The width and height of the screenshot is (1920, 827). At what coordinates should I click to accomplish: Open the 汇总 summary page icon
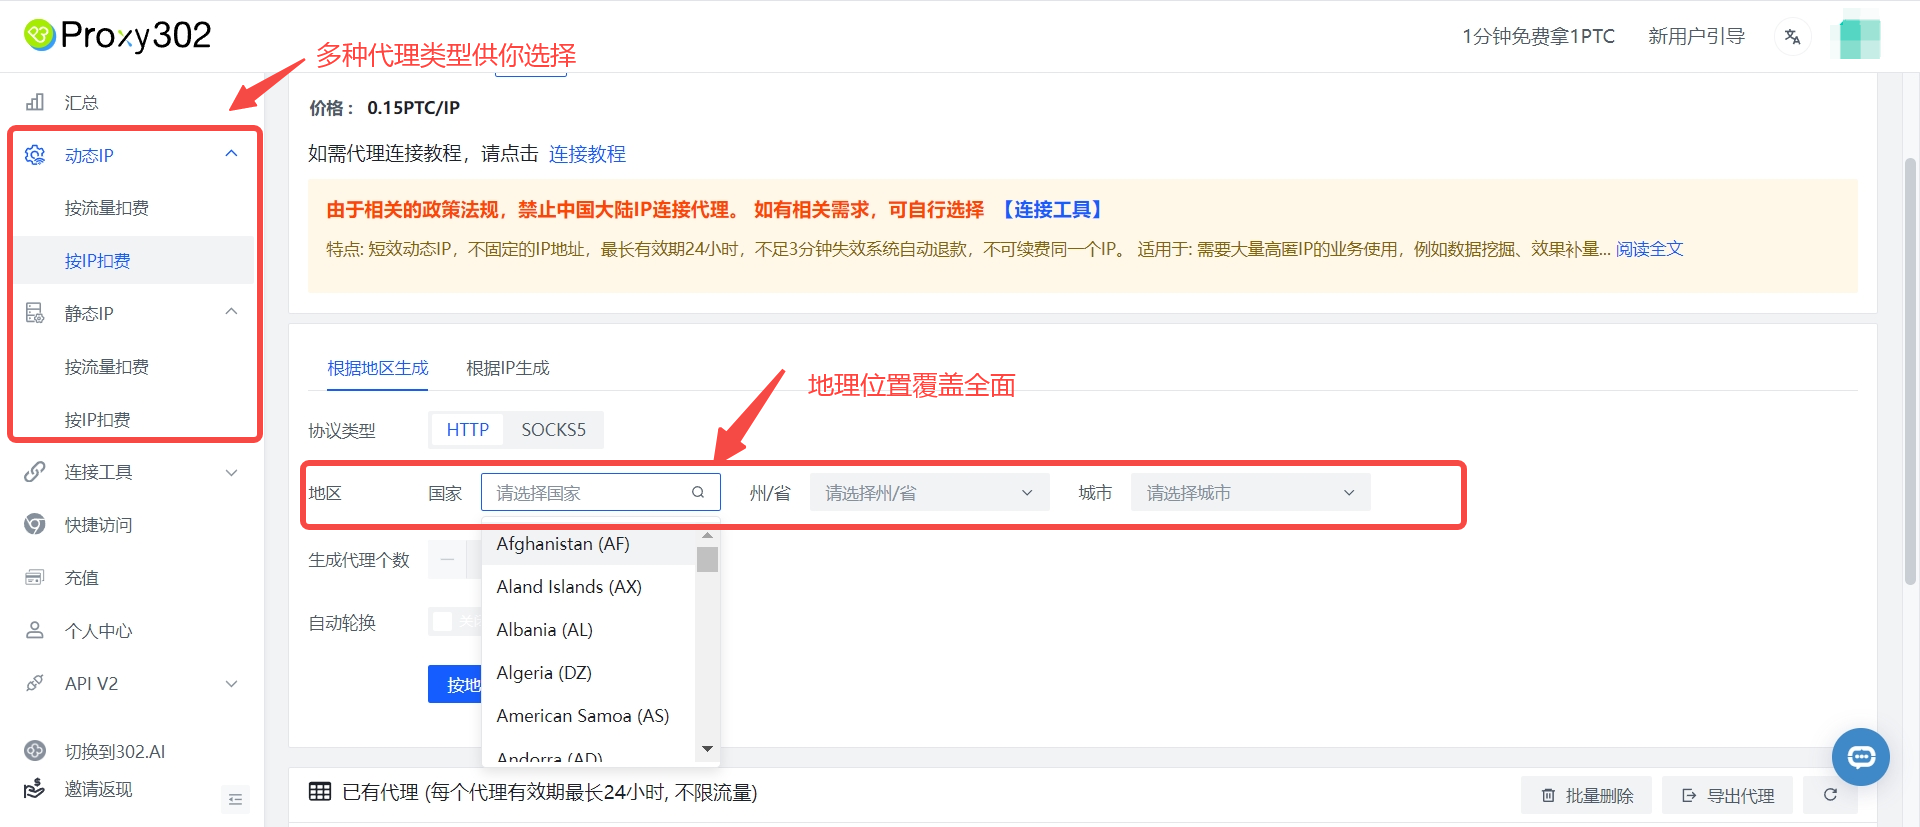click(35, 102)
